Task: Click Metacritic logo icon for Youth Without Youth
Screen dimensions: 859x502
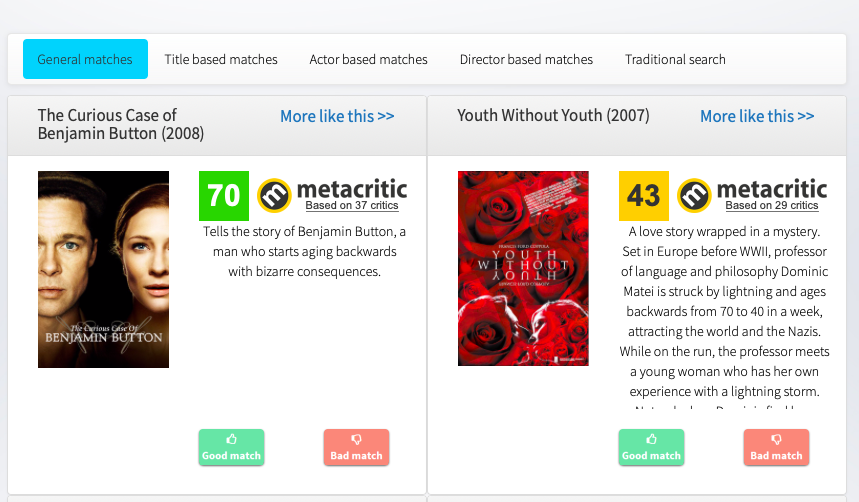Action: pos(695,196)
